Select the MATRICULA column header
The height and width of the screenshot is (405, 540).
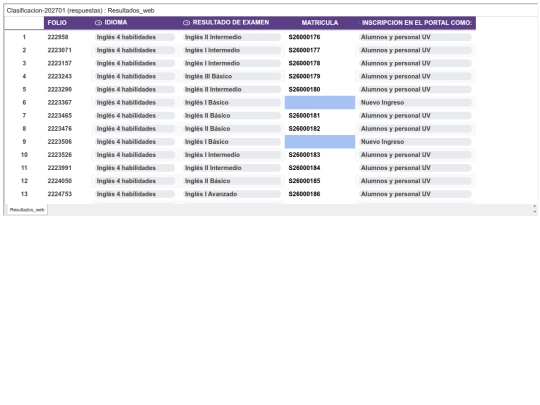coord(320,23)
